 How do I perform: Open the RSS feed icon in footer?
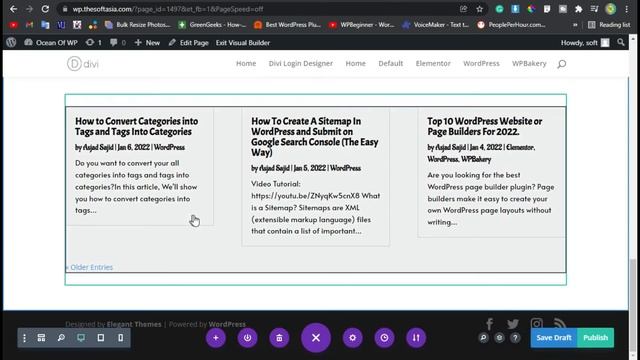click(560, 324)
